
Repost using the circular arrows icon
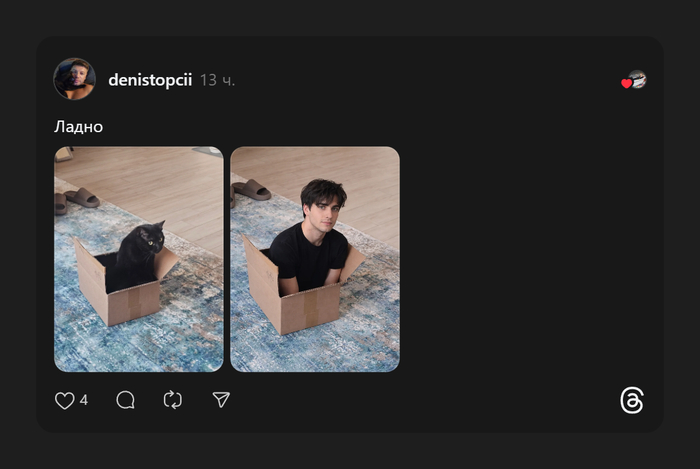(x=173, y=400)
